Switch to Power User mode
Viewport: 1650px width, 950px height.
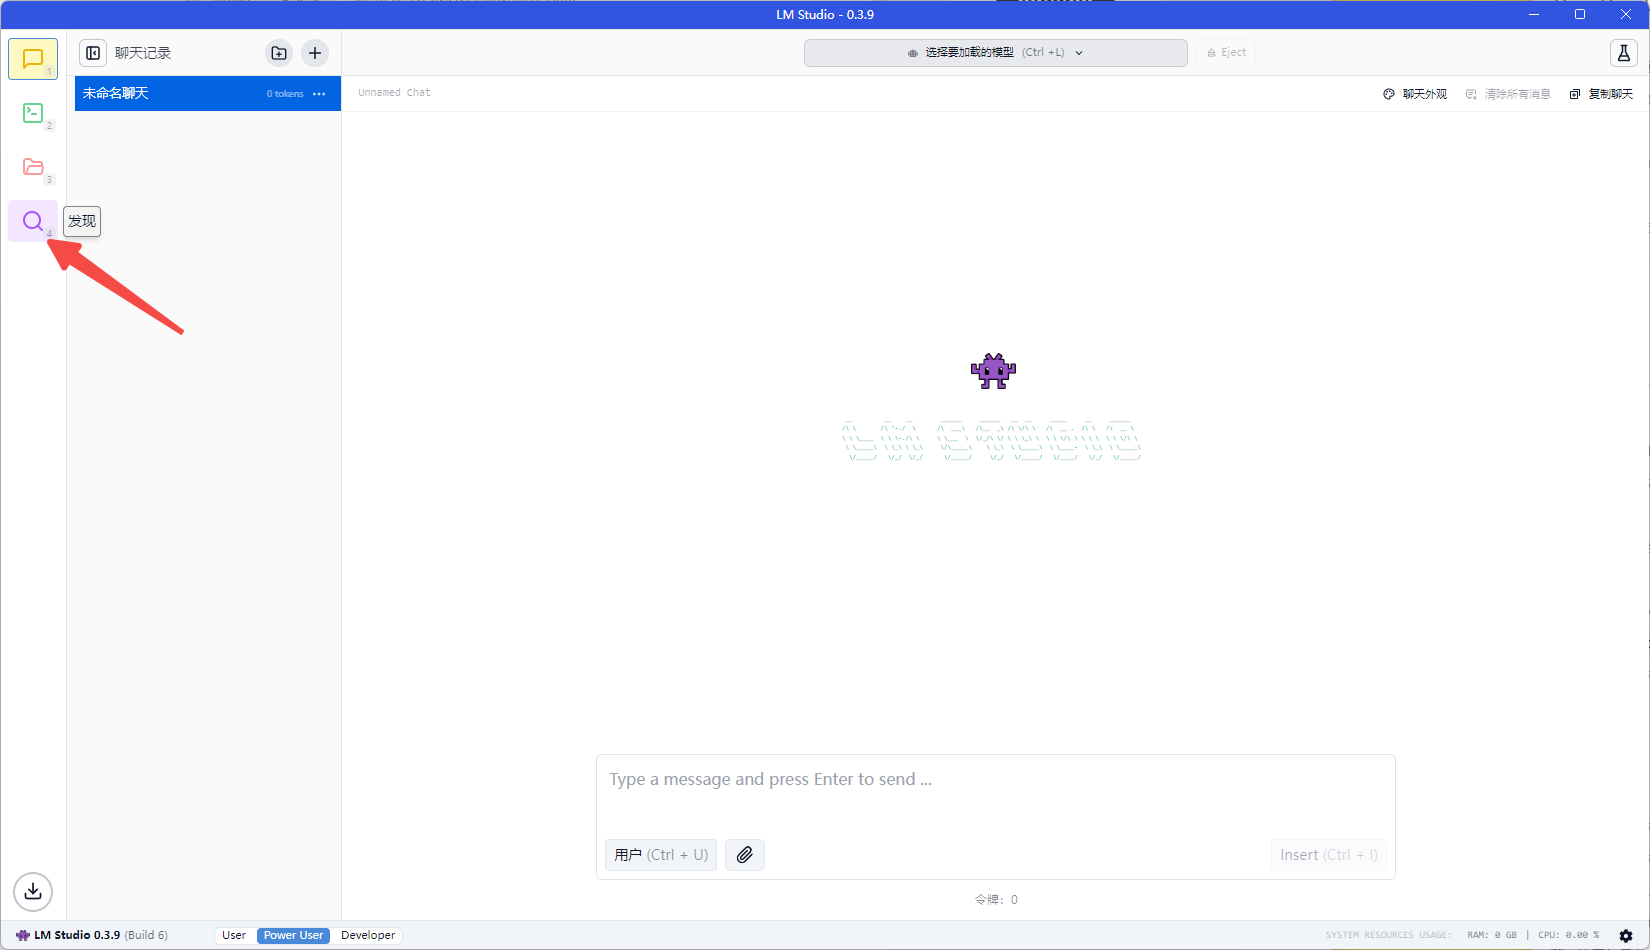(x=293, y=936)
